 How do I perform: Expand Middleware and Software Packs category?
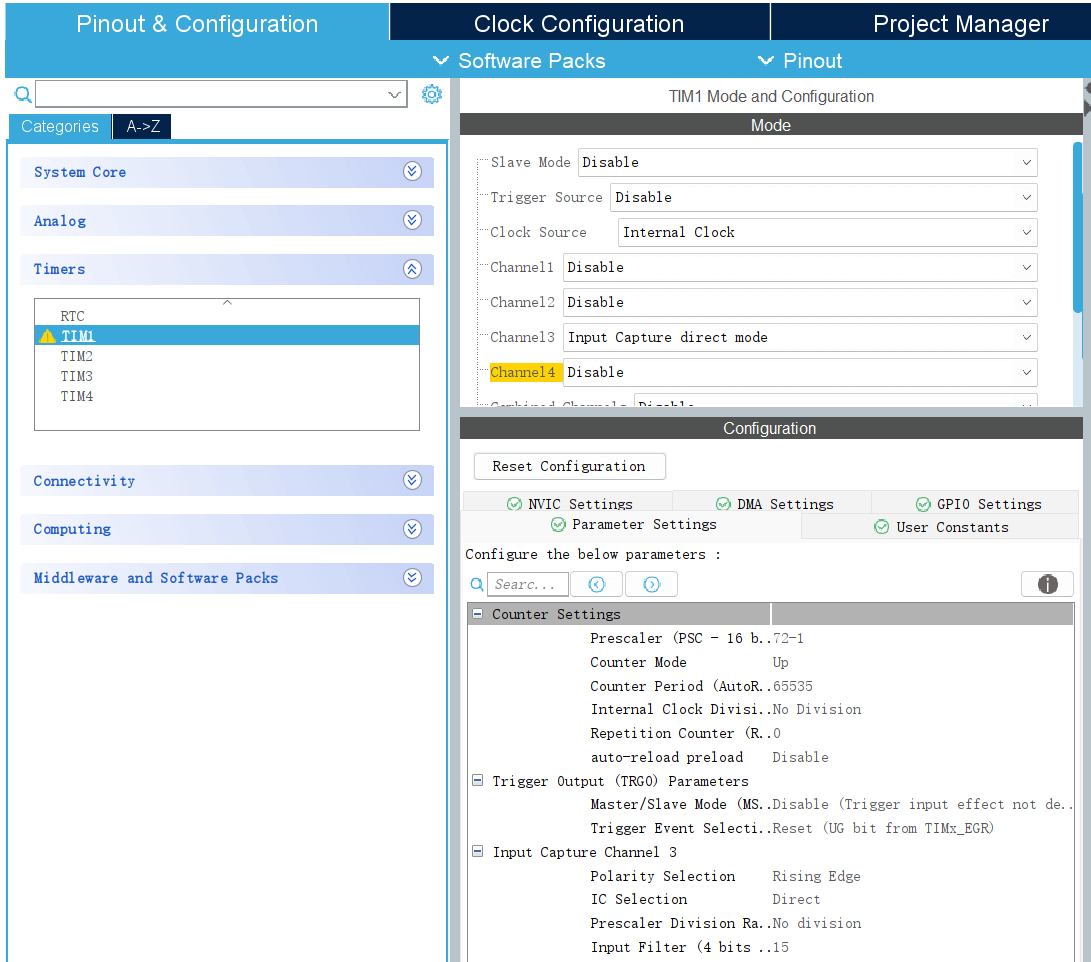coord(412,578)
